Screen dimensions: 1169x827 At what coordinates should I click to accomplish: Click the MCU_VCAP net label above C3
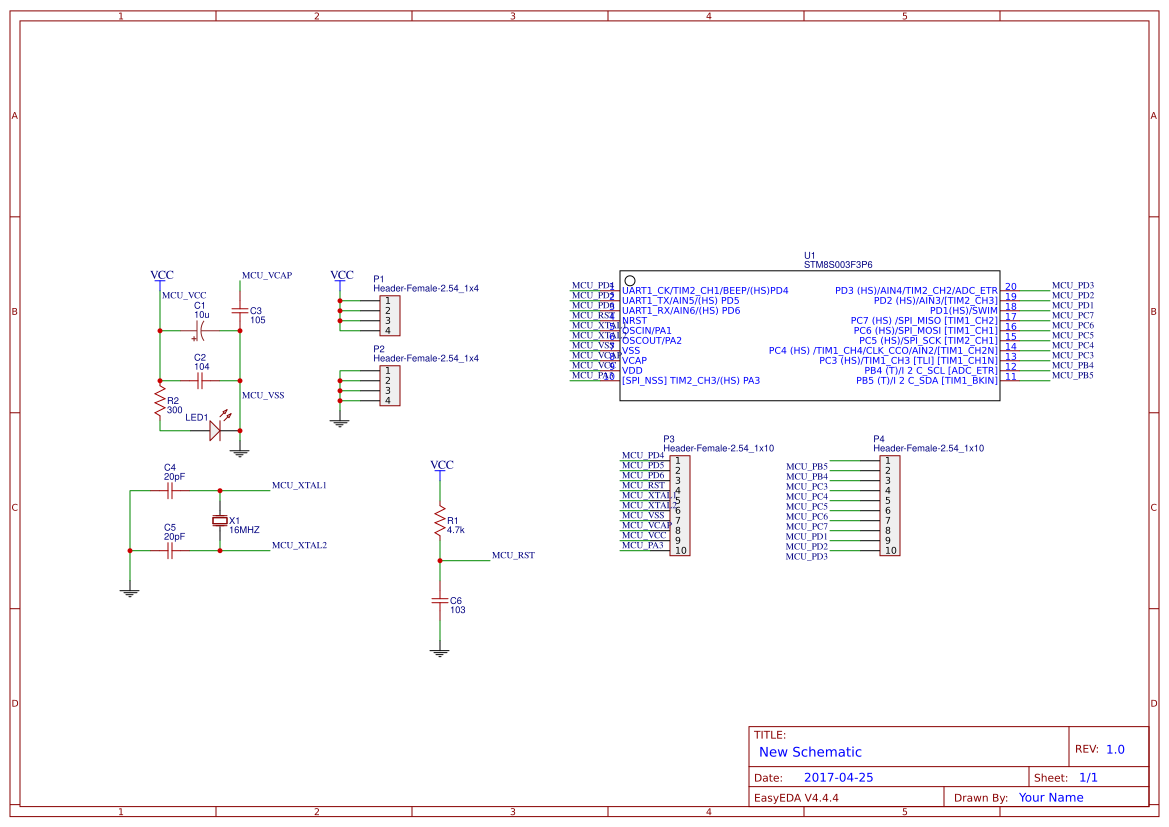pos(267,276)
